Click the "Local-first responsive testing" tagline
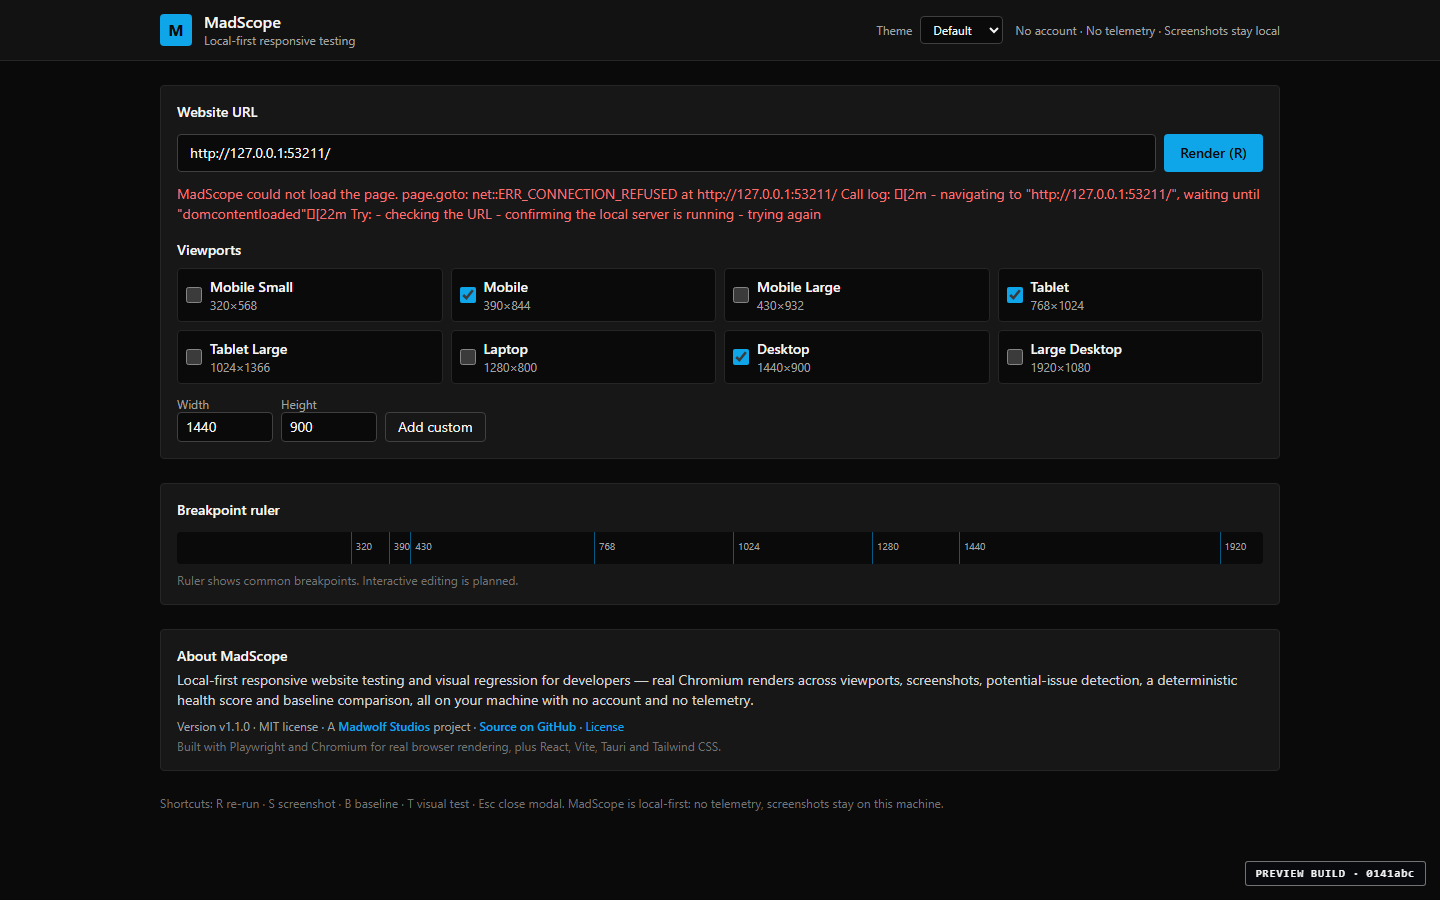The image size is (1440, 900). click(x=279, y=41)
